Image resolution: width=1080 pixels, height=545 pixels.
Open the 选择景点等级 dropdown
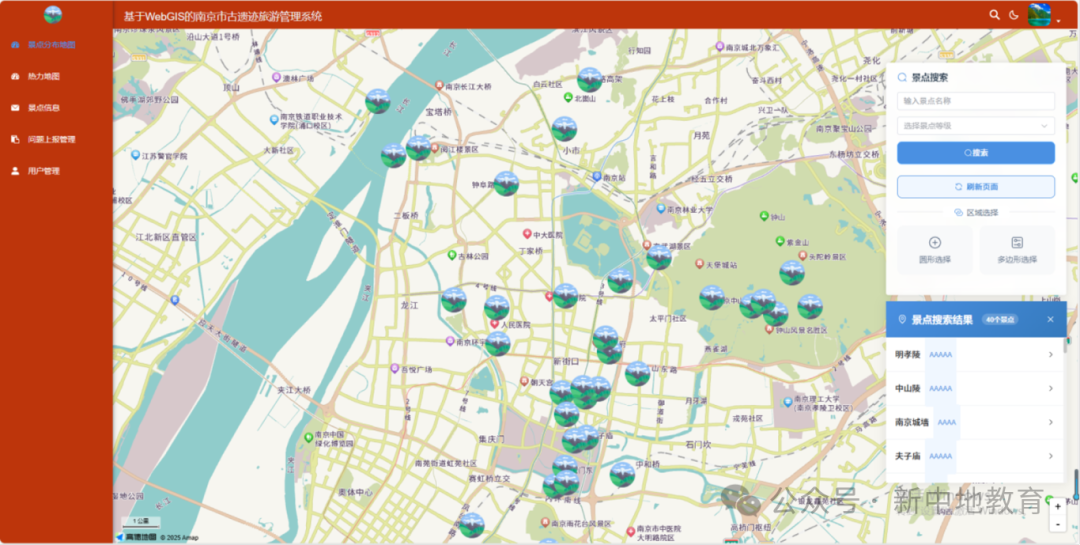[x=975, y=126]
